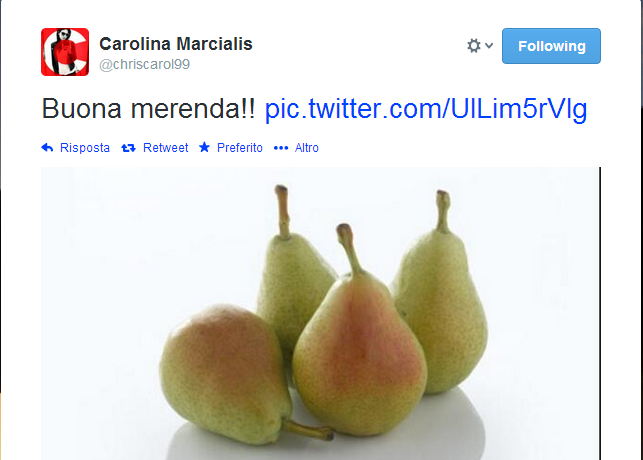Click the reply arrow icon
Image resolution: width=643 pixels, height=460 pixels.
47,148
